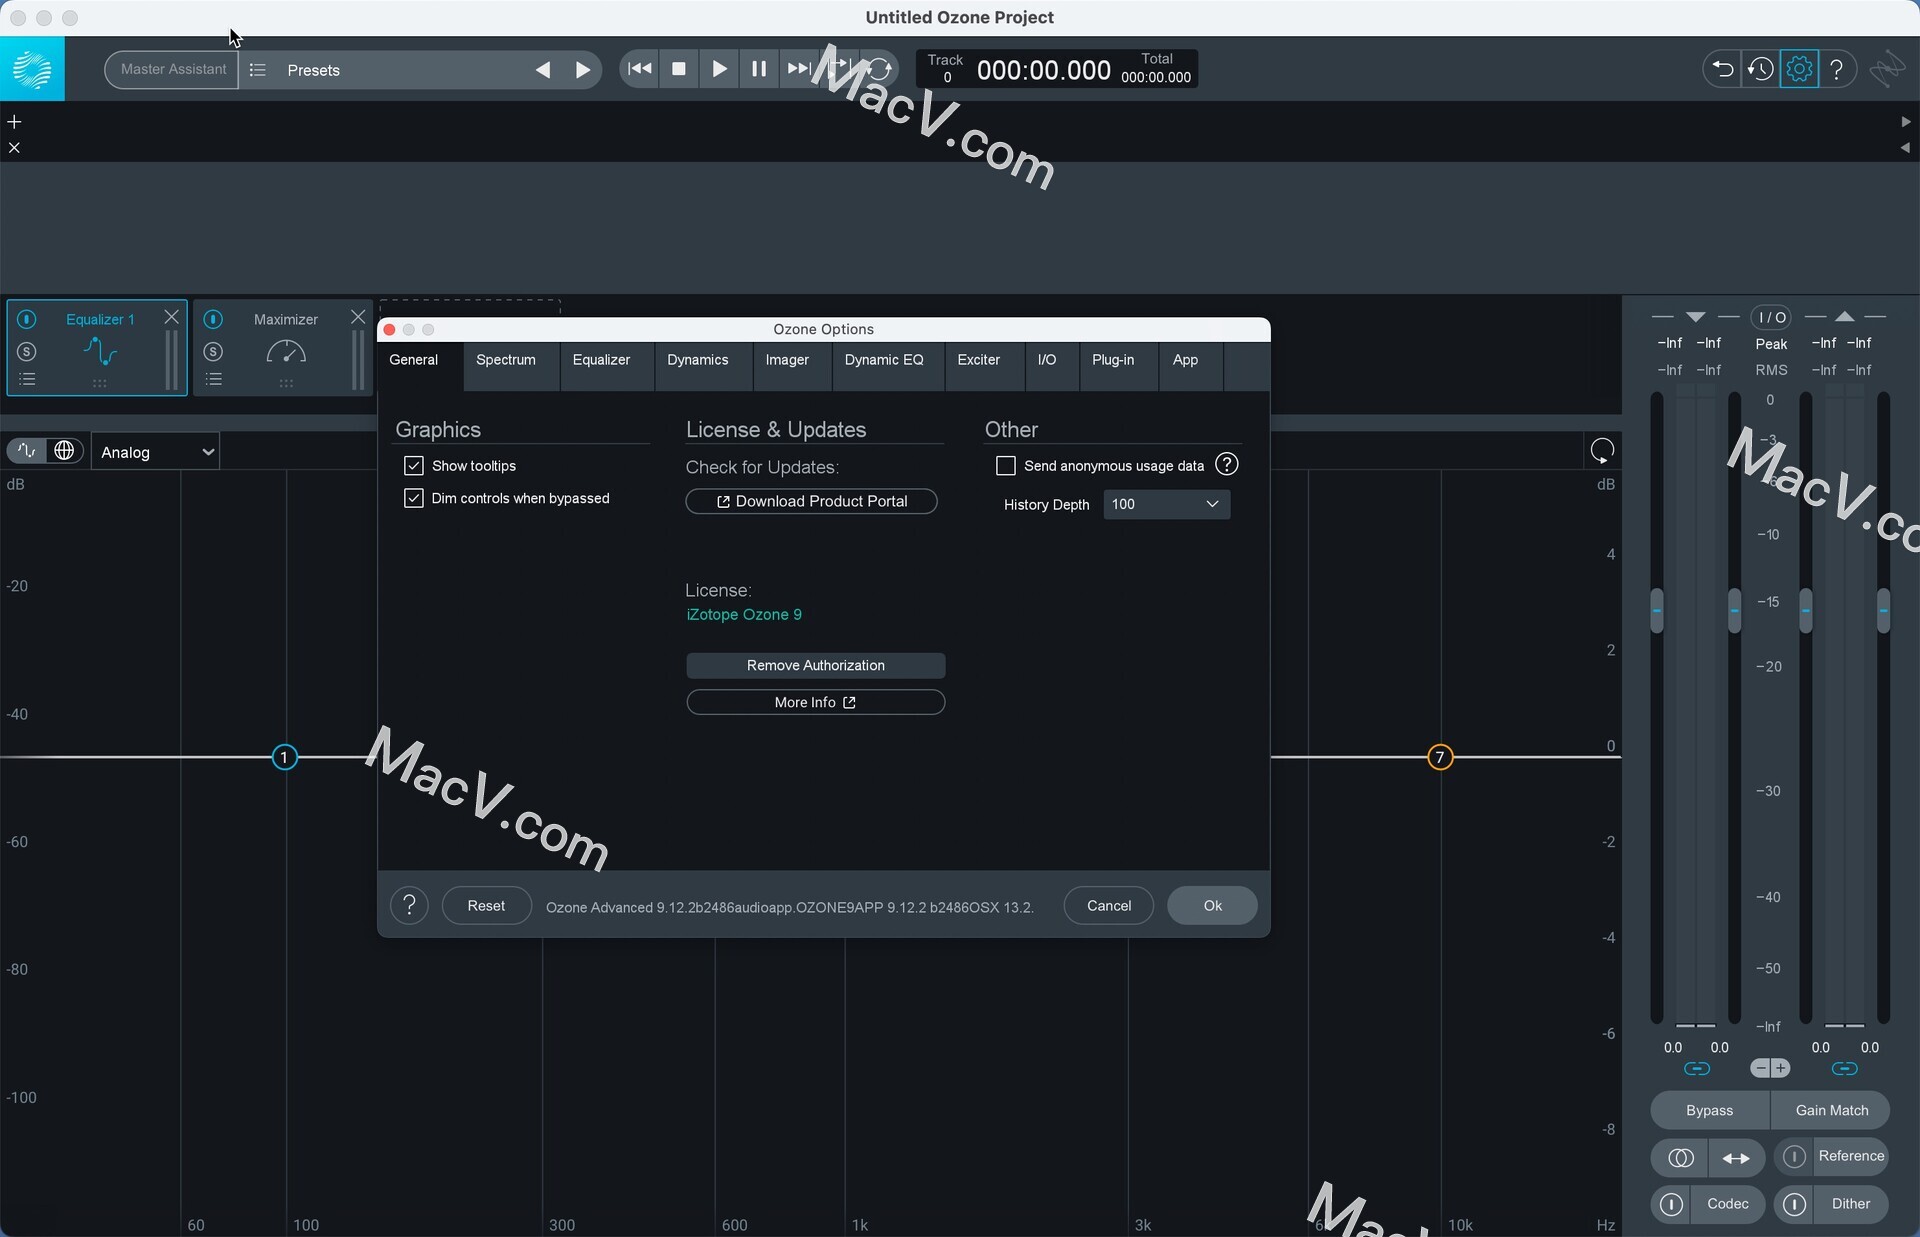Toggle loop playback icon
Screen dimensions: 1920x1237
(879, 69)
